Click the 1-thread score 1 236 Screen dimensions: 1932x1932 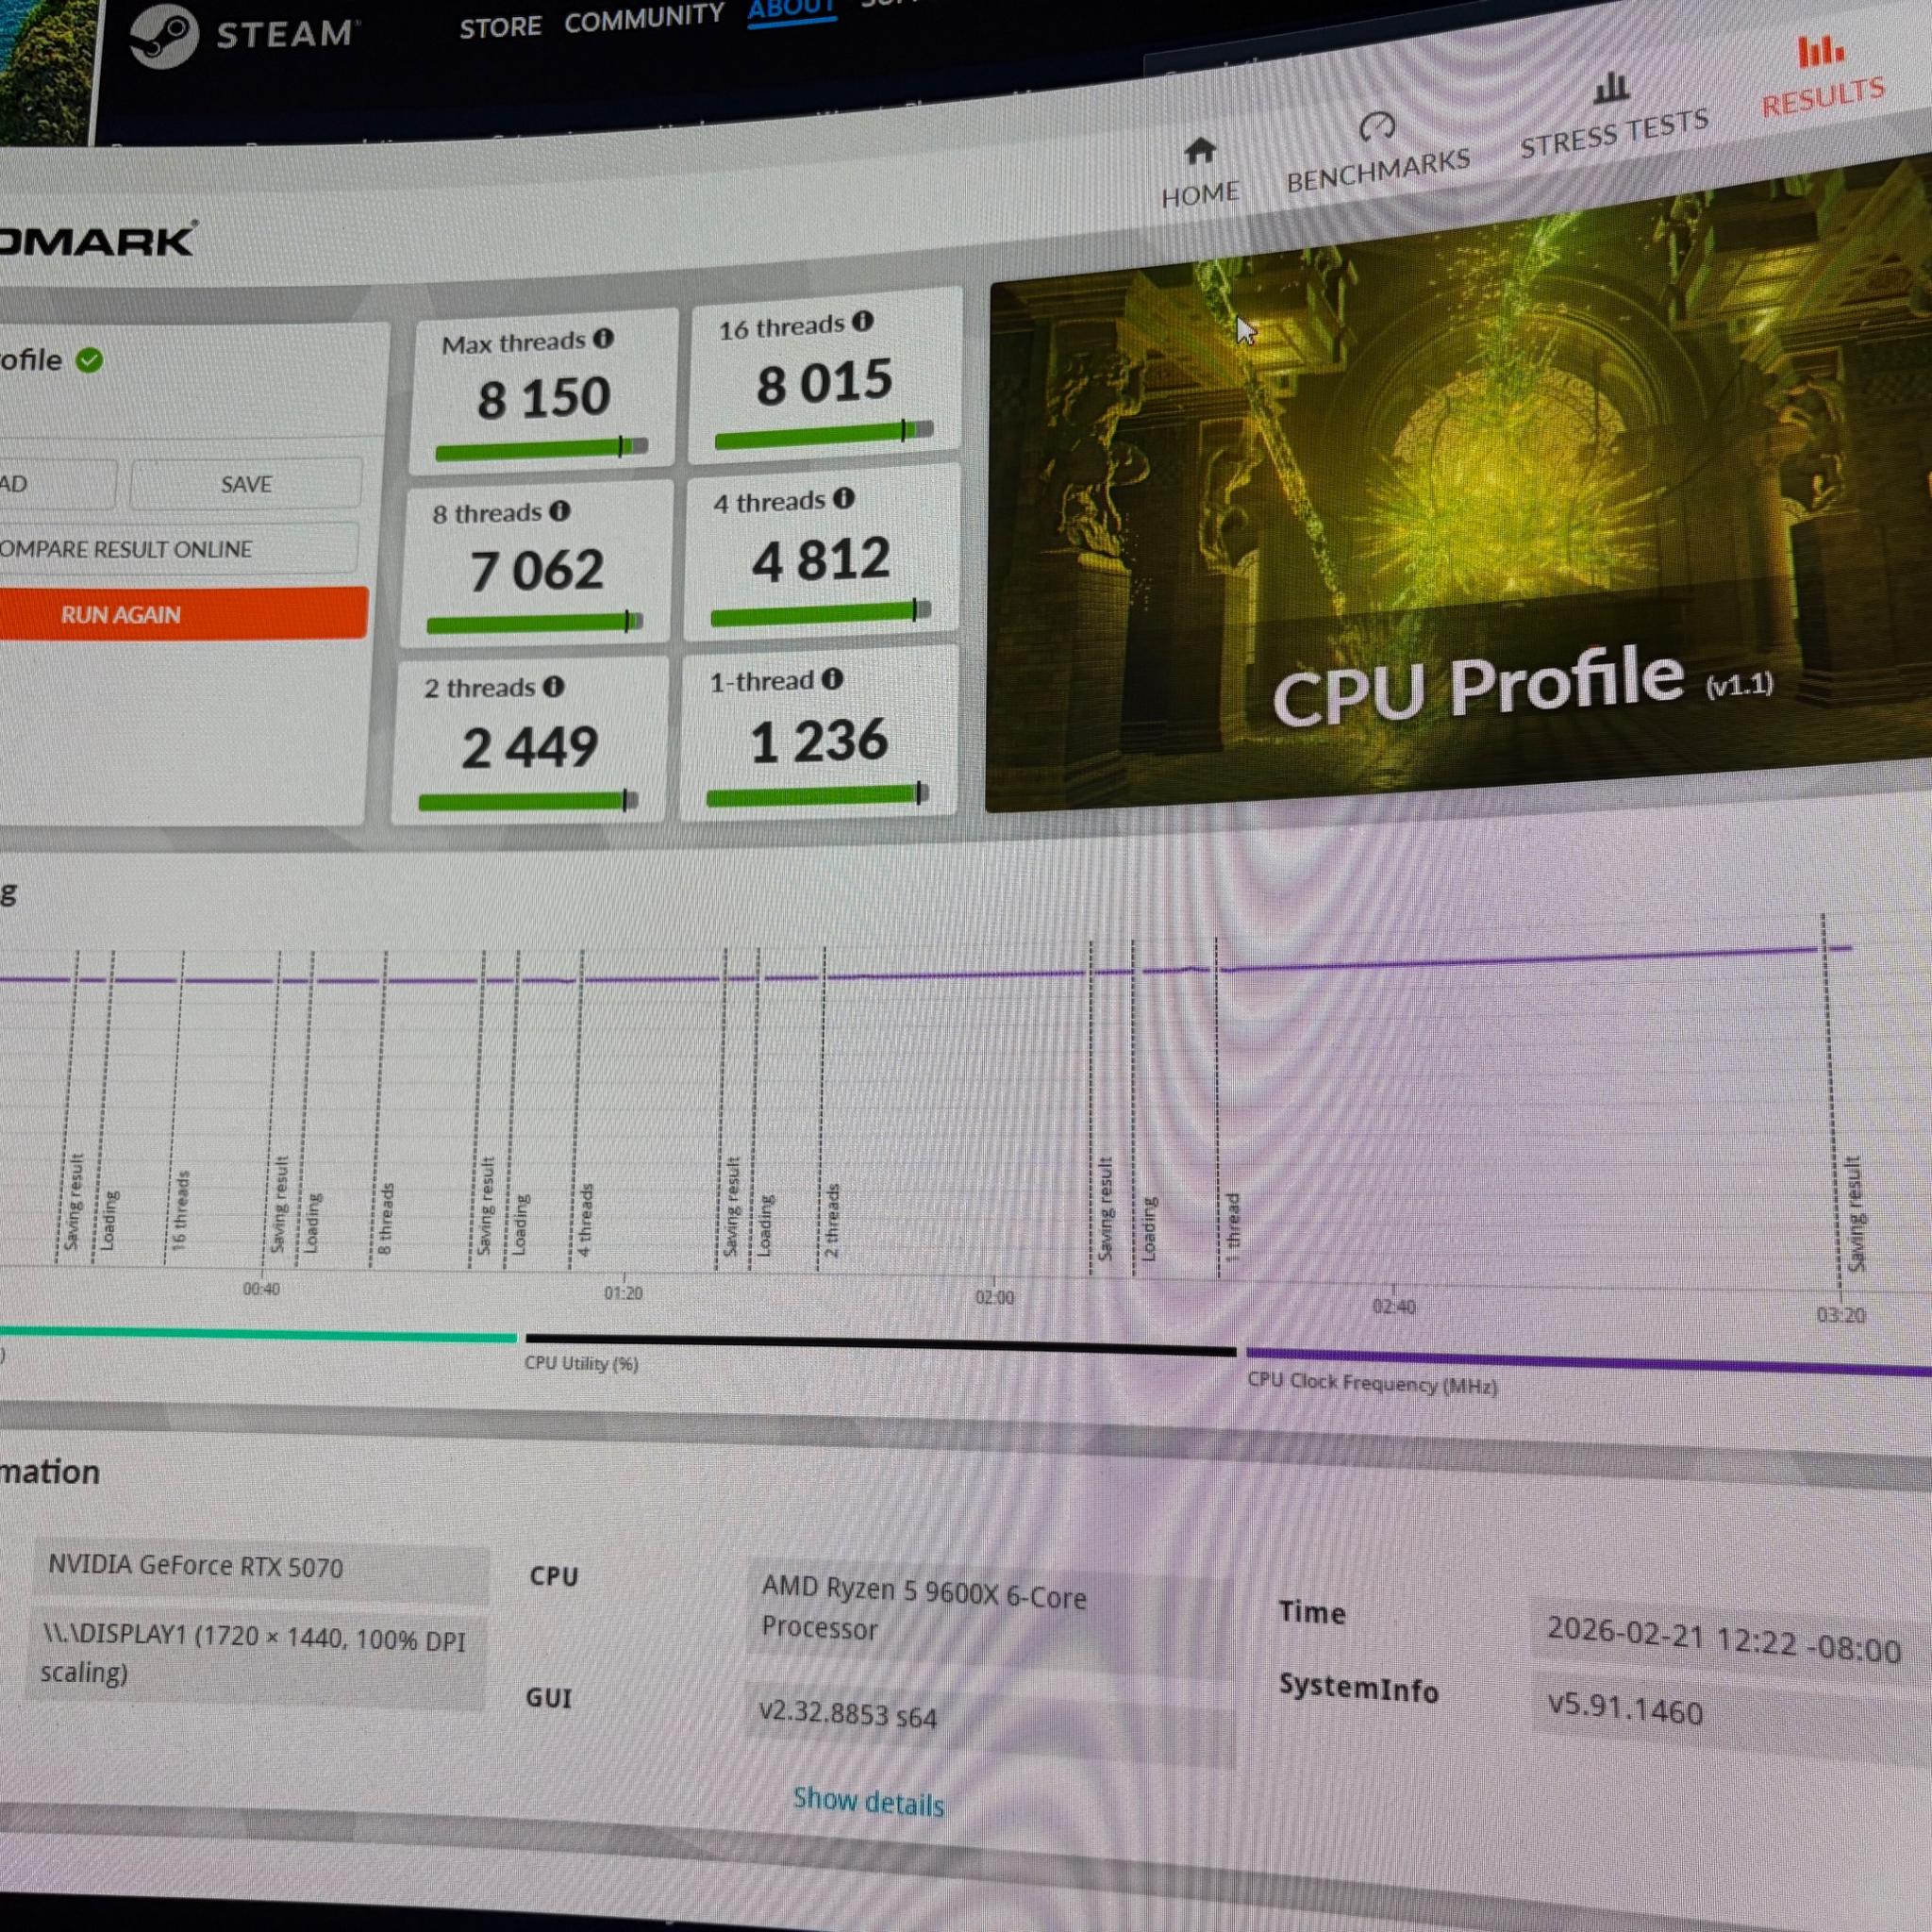tap(819, 741)
